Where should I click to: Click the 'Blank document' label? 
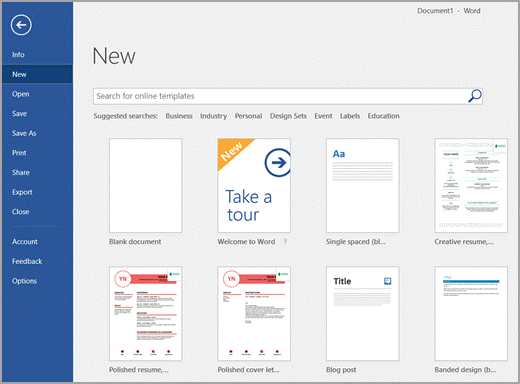click(x=135, y=242)
